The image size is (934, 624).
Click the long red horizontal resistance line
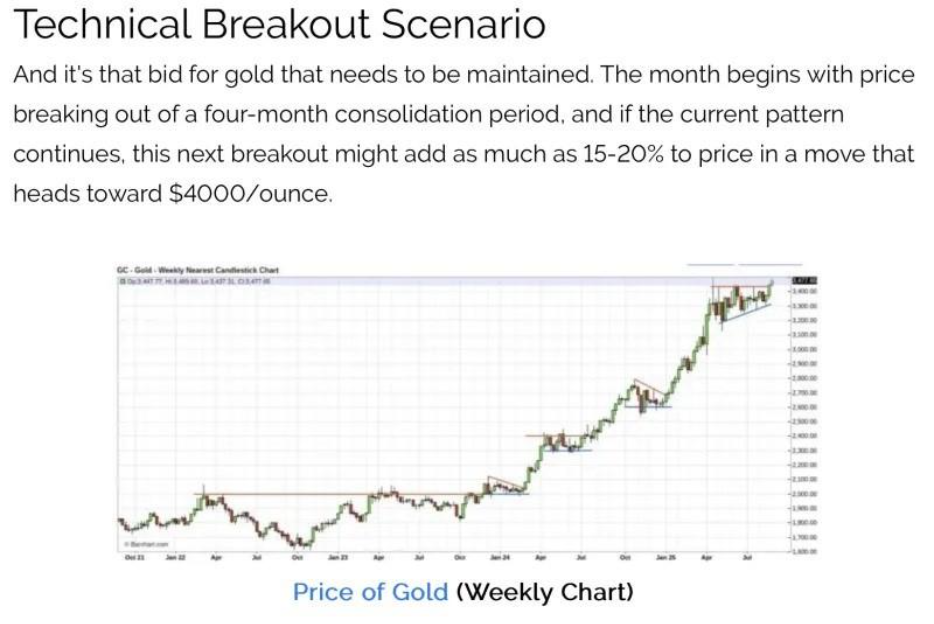point(330,494)
